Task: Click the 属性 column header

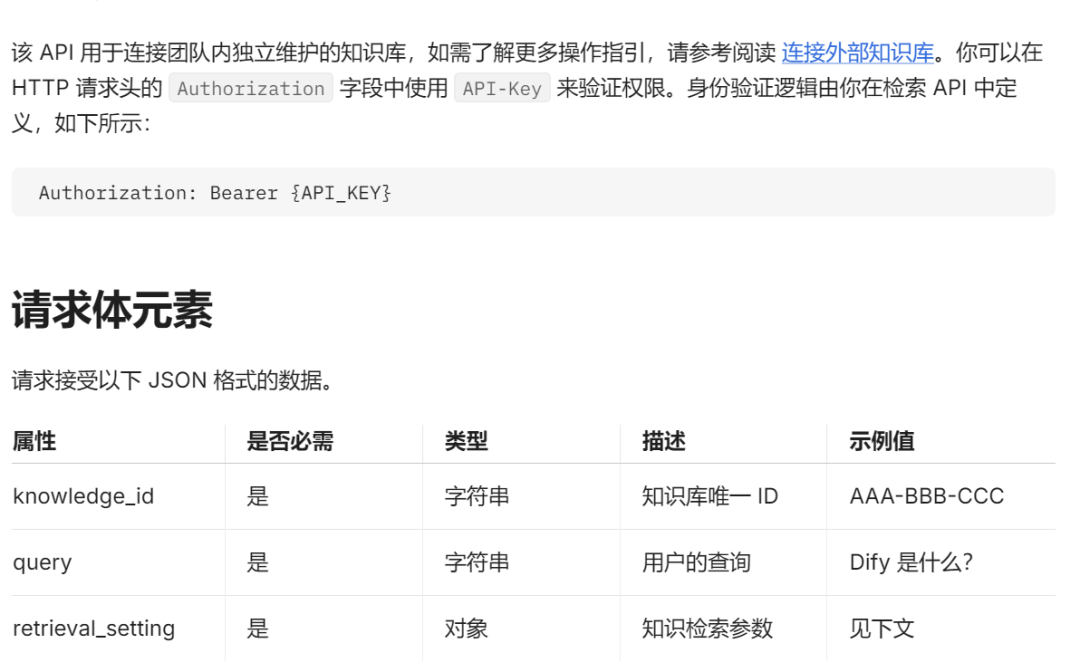Action: click(25, 441)
